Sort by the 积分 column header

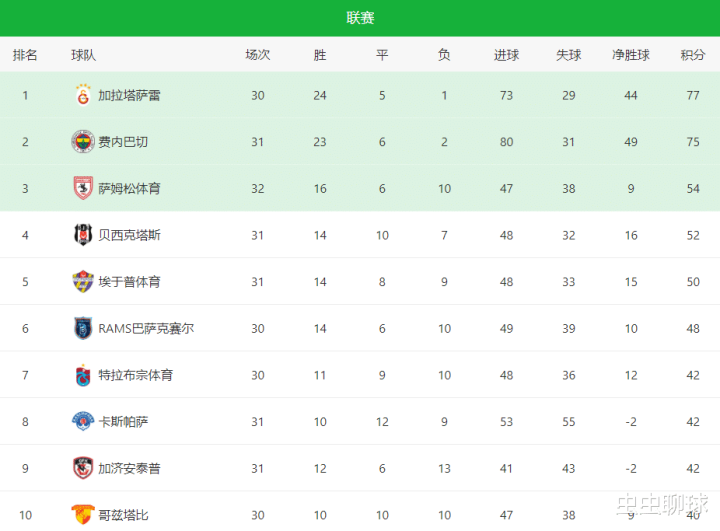[693, 55]
